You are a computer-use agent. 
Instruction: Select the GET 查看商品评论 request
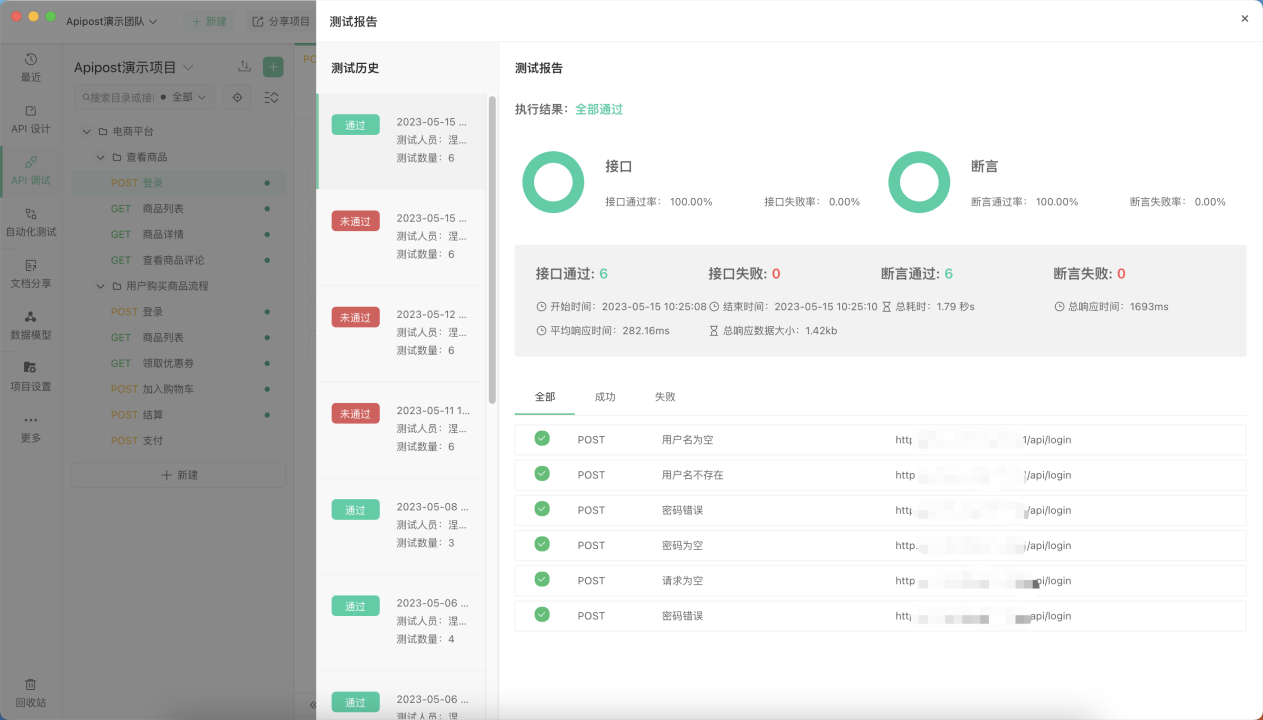[179, 260]
